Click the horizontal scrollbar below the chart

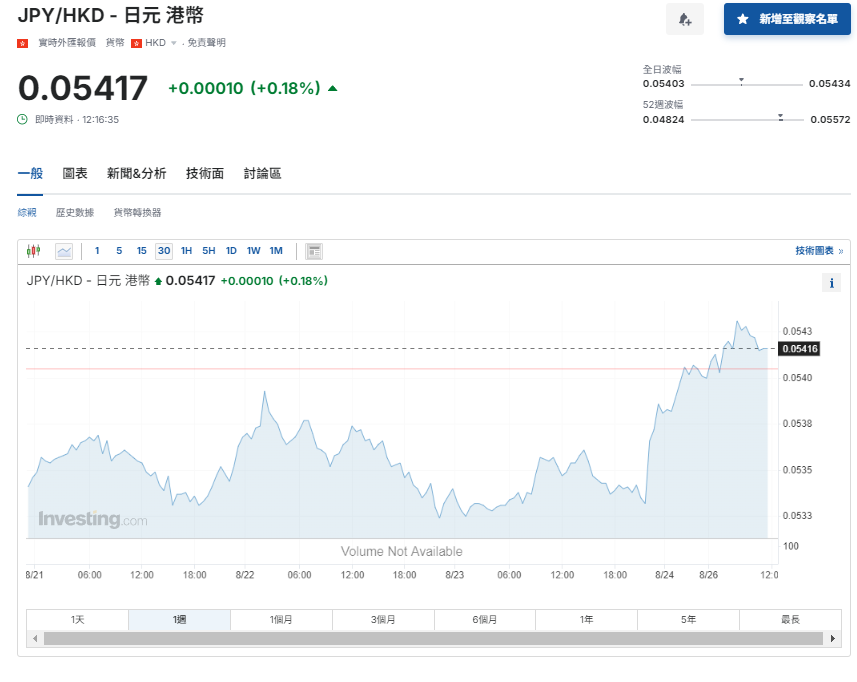coord(430,637)
